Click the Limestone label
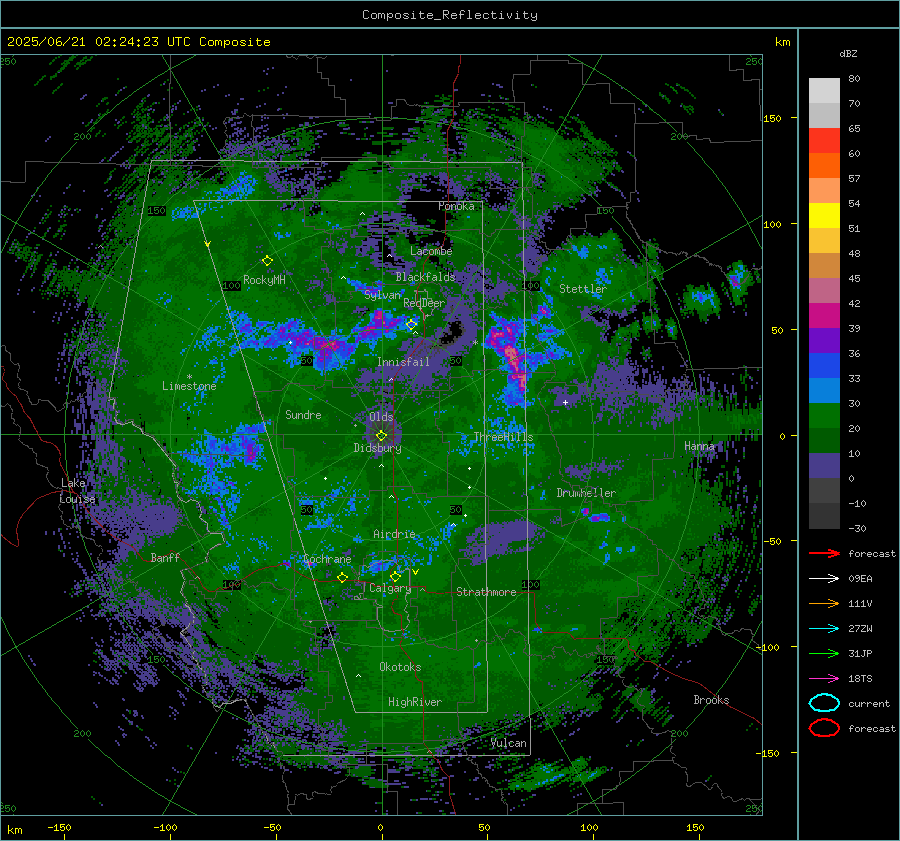This screenshot has width=900, height=841. tap(189, 386)
